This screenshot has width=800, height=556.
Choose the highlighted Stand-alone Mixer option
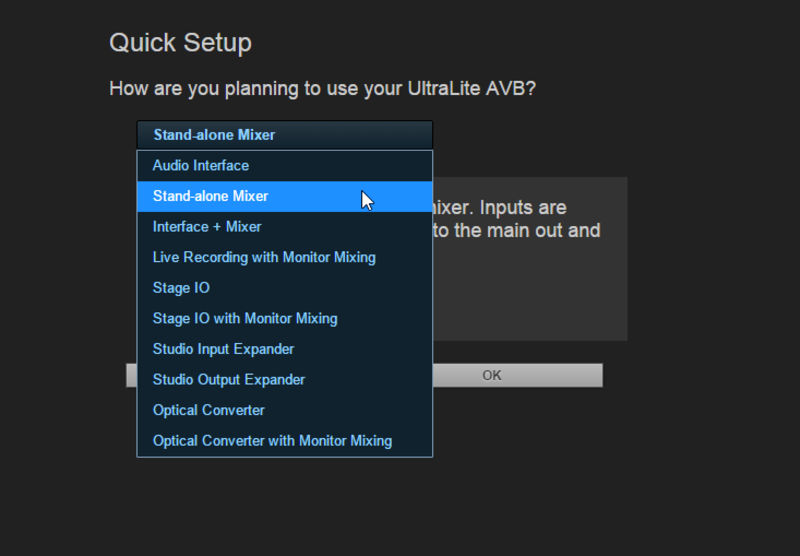click(x=285, y=196)
